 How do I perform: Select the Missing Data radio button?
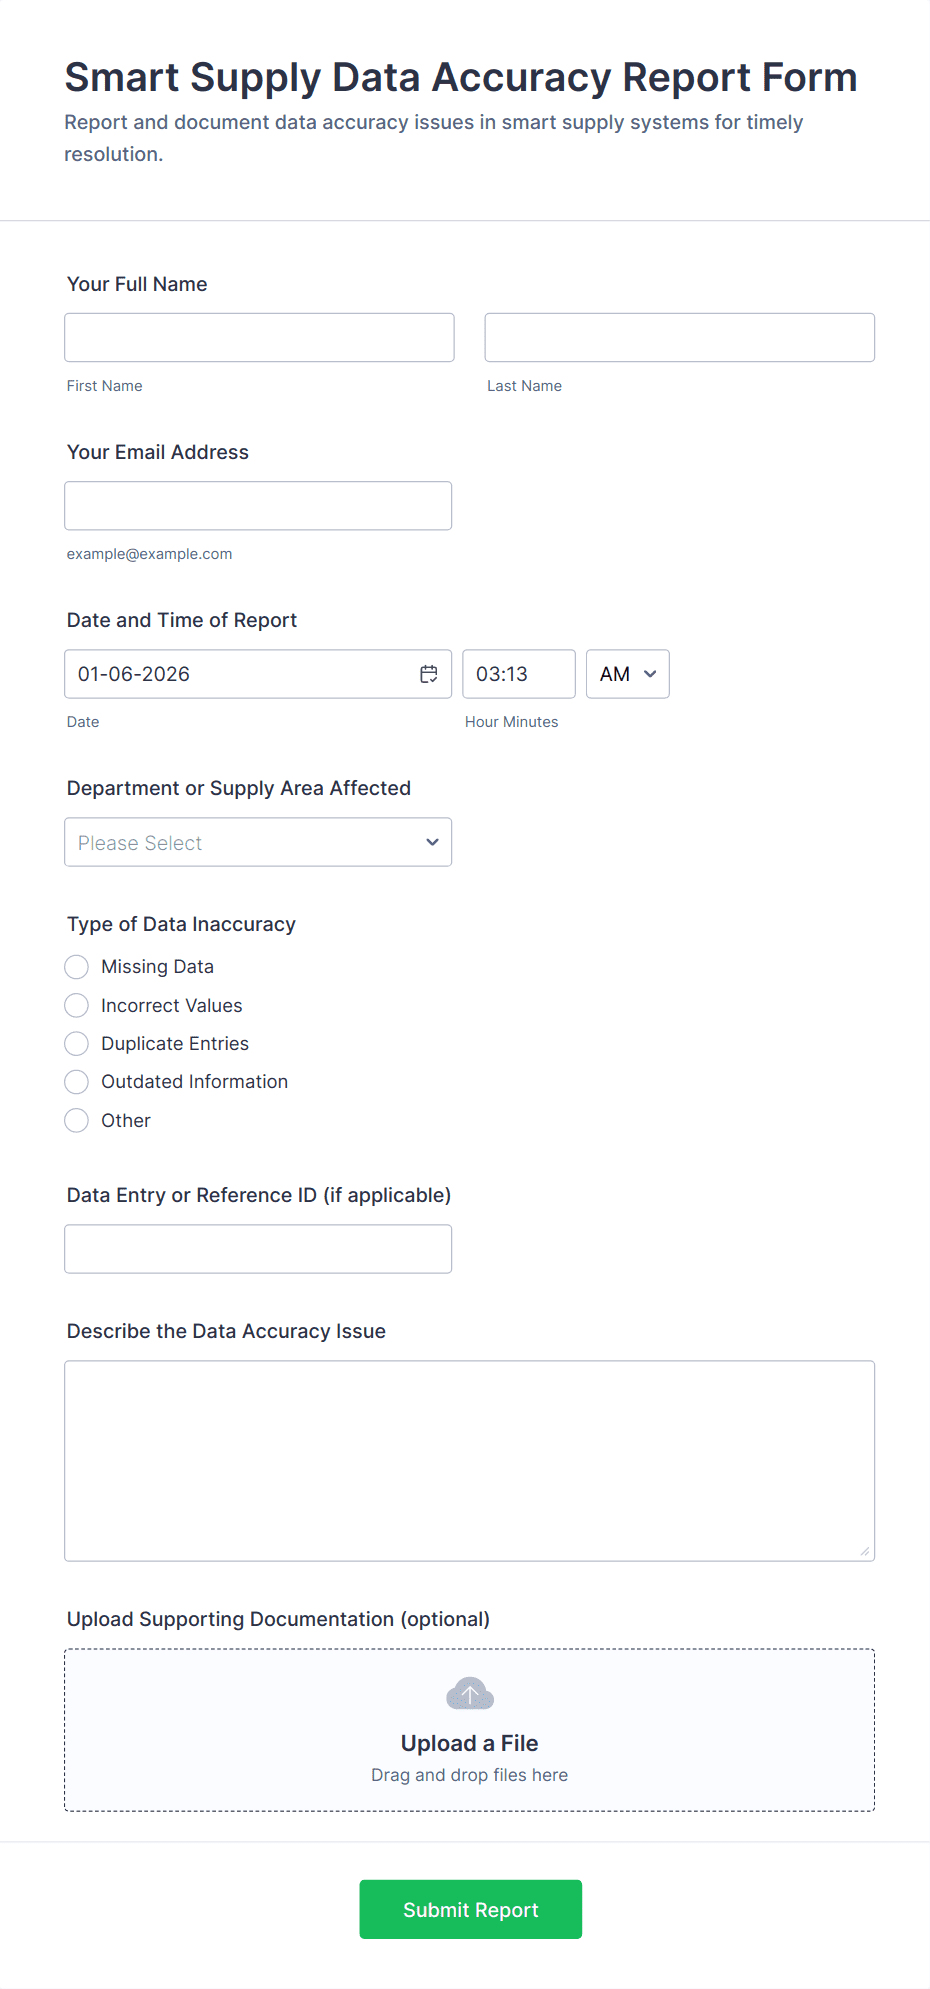pos(76,966)
